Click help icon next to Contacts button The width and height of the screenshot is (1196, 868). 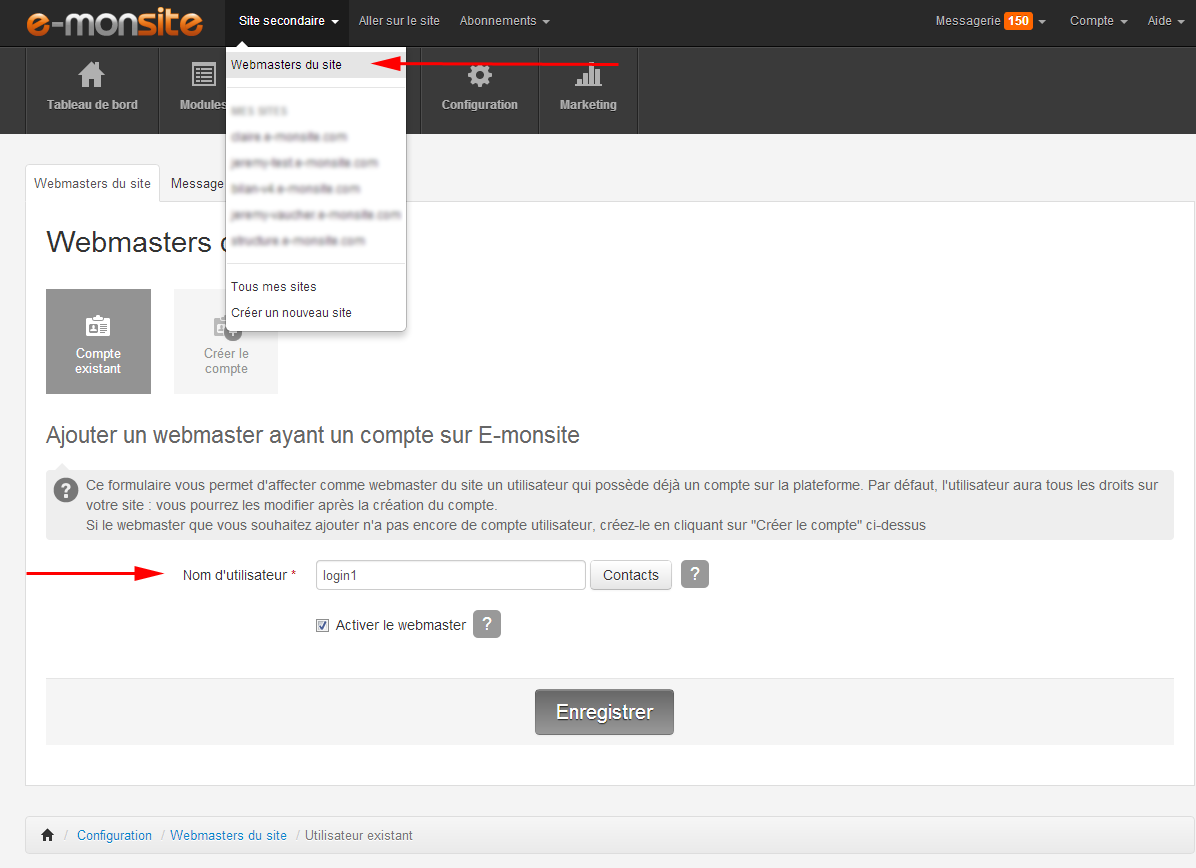coord(695,574)
